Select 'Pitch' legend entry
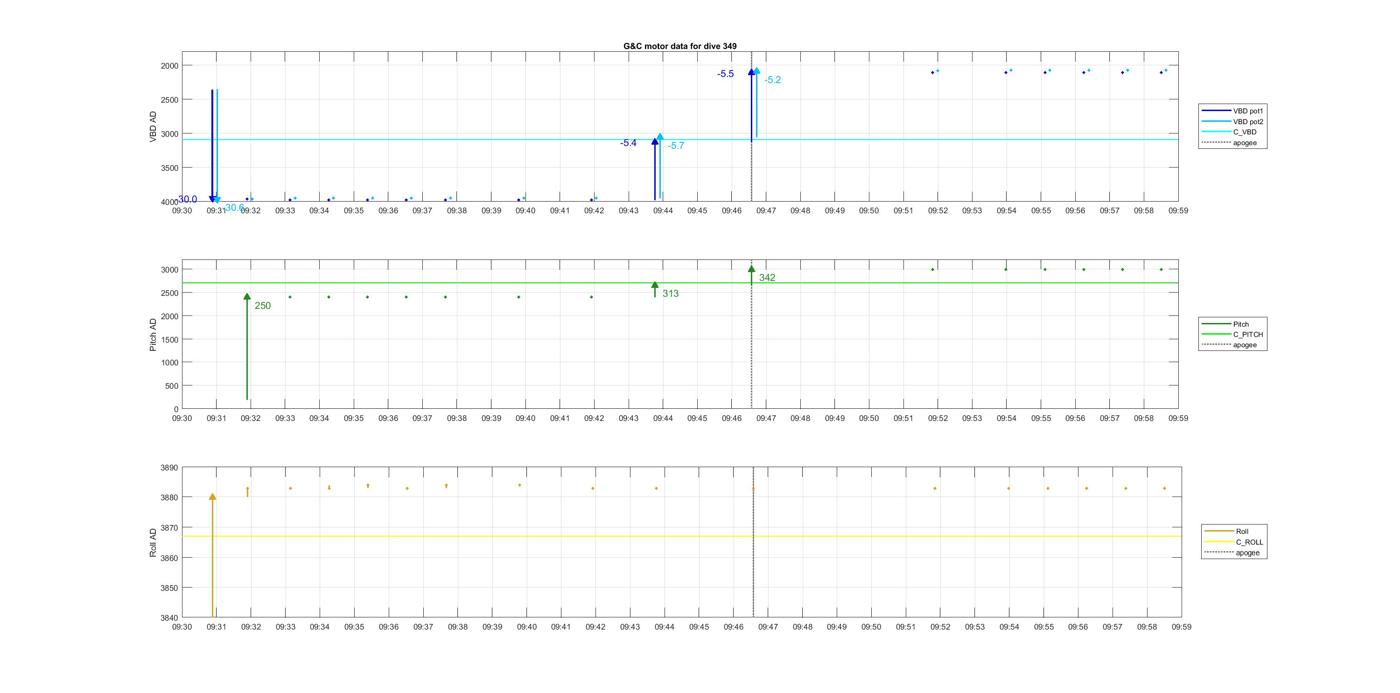 1226,324
